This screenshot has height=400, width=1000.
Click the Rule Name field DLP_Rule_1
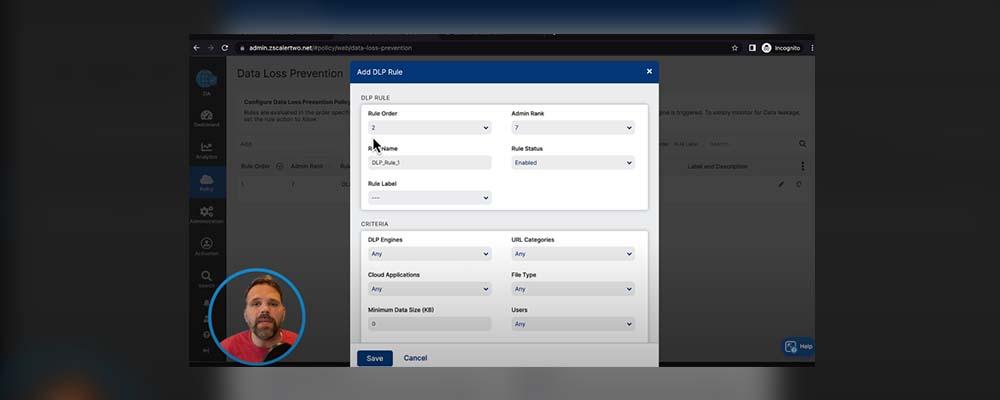pyautogui.click(x=429, y=163)
